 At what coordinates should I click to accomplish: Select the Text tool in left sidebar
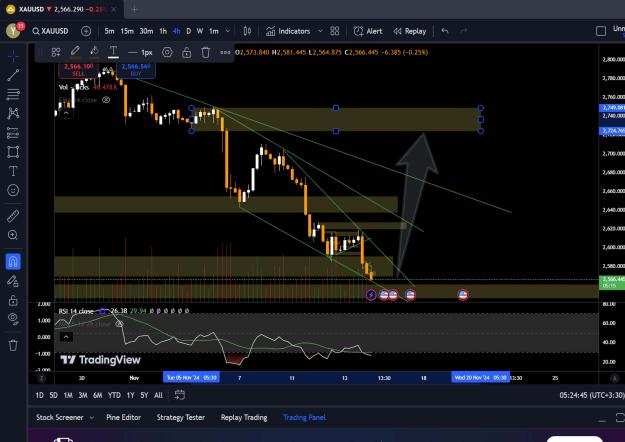(x=13, y=171)
